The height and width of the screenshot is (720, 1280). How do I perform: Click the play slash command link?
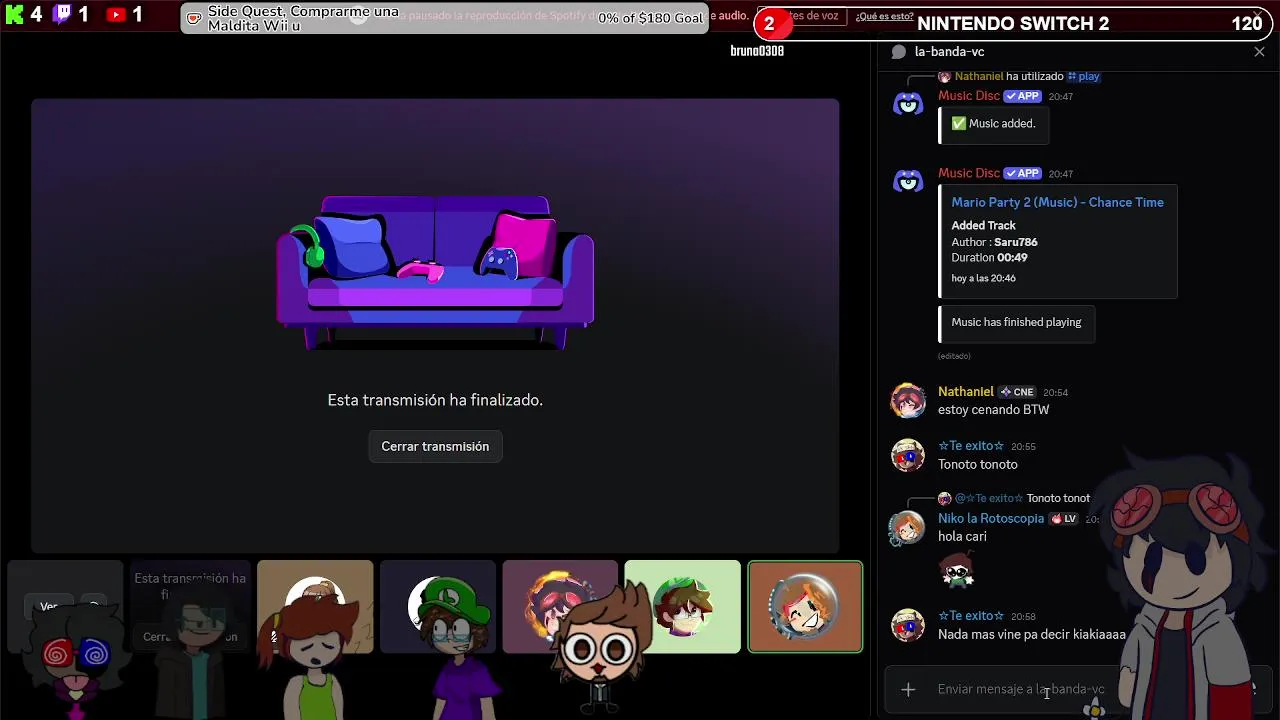[1083, 76]
